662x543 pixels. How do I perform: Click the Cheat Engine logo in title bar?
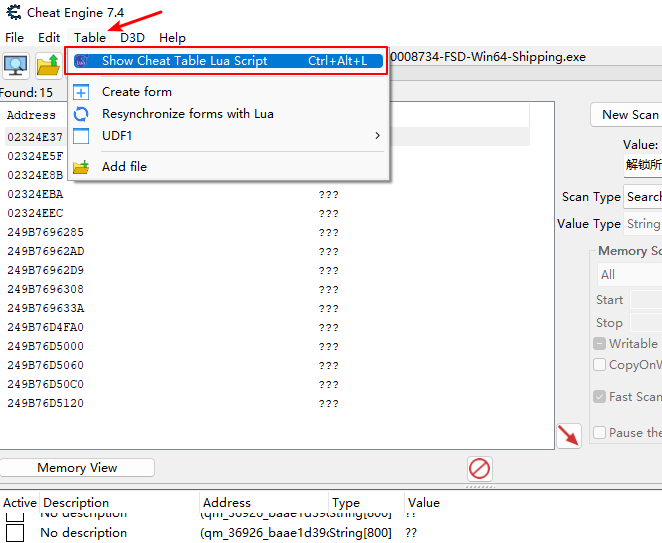point(14,12)
